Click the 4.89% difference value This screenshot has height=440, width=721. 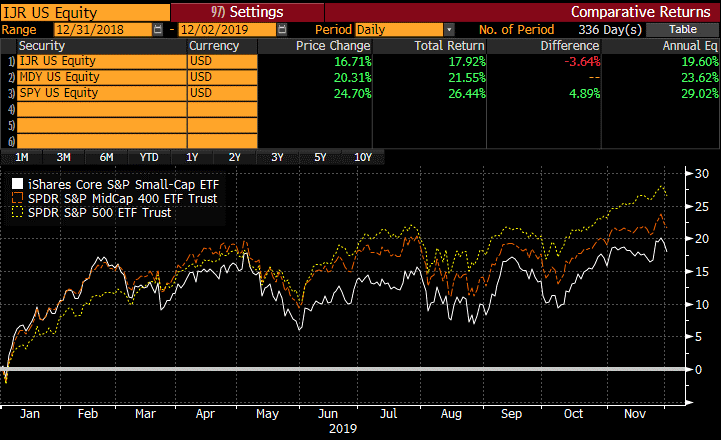point(584,94)
